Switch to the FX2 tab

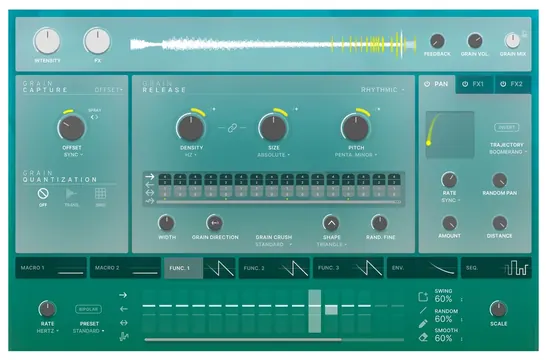click(x=512, y=84)
